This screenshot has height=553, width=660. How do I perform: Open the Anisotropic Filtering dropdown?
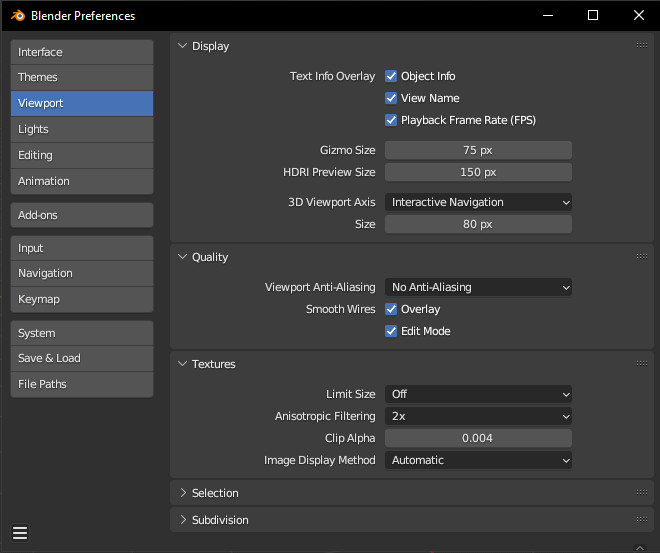[x=478, y=416]
